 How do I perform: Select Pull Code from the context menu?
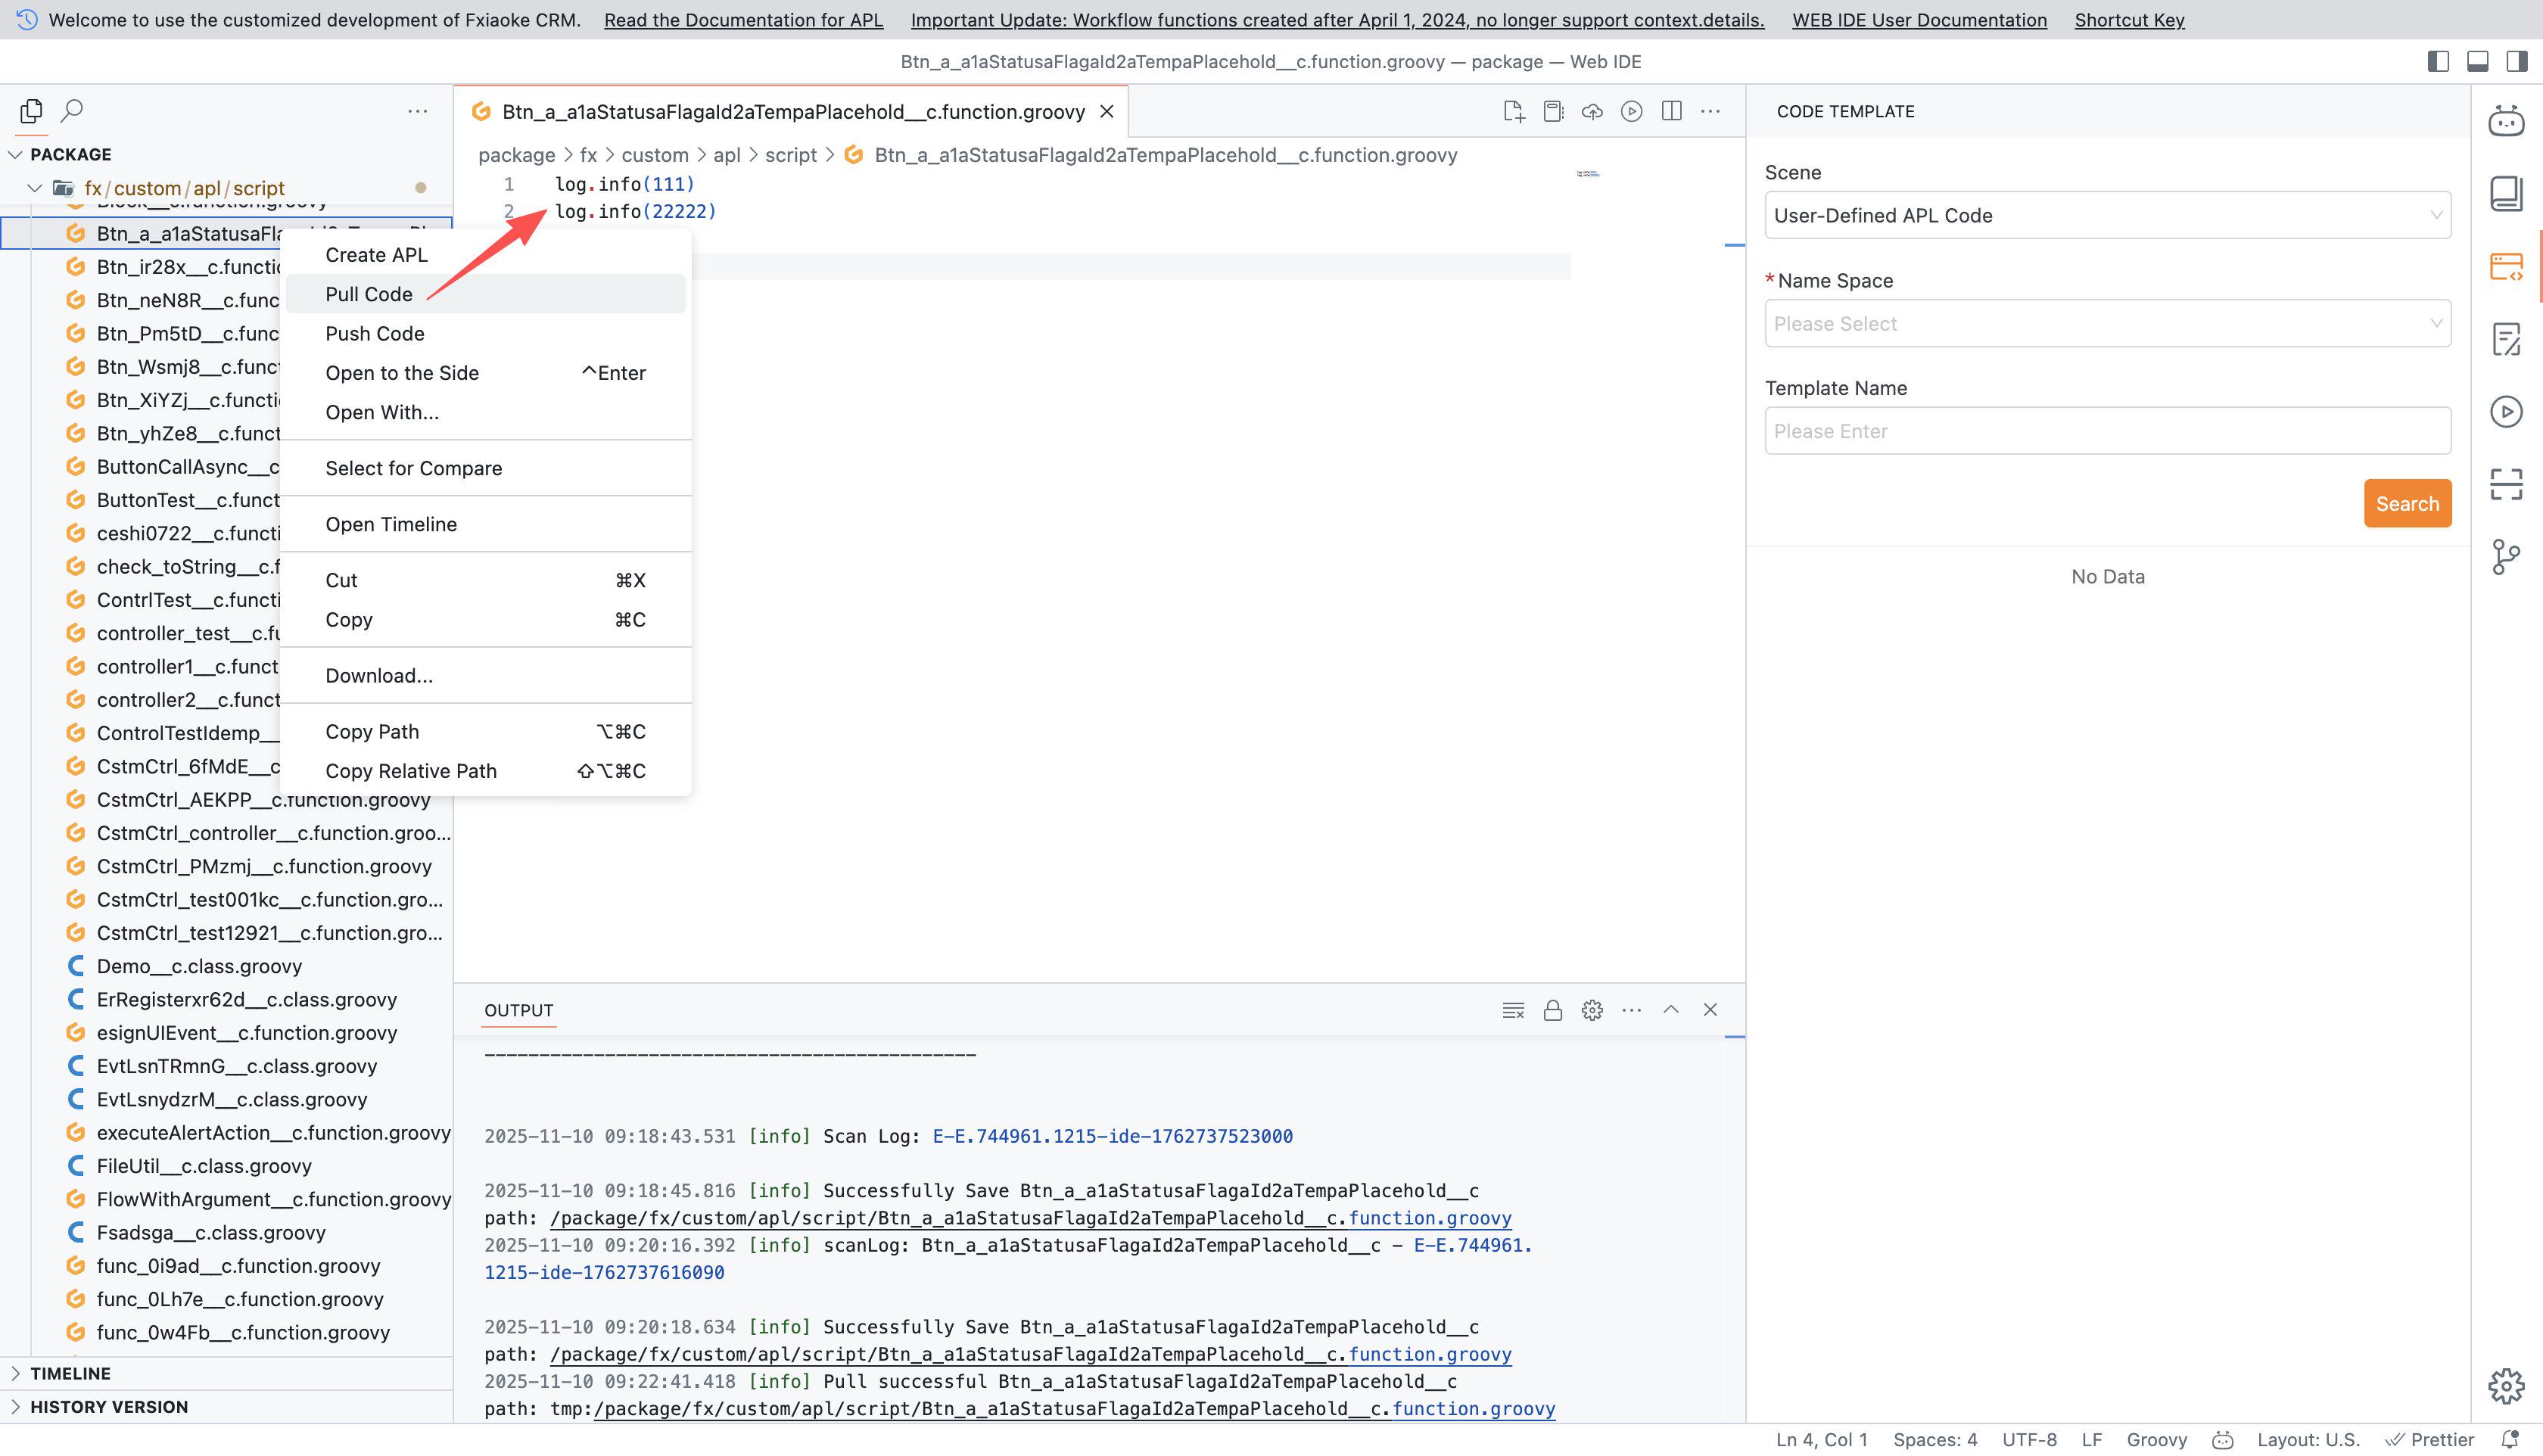coord(369,294)
